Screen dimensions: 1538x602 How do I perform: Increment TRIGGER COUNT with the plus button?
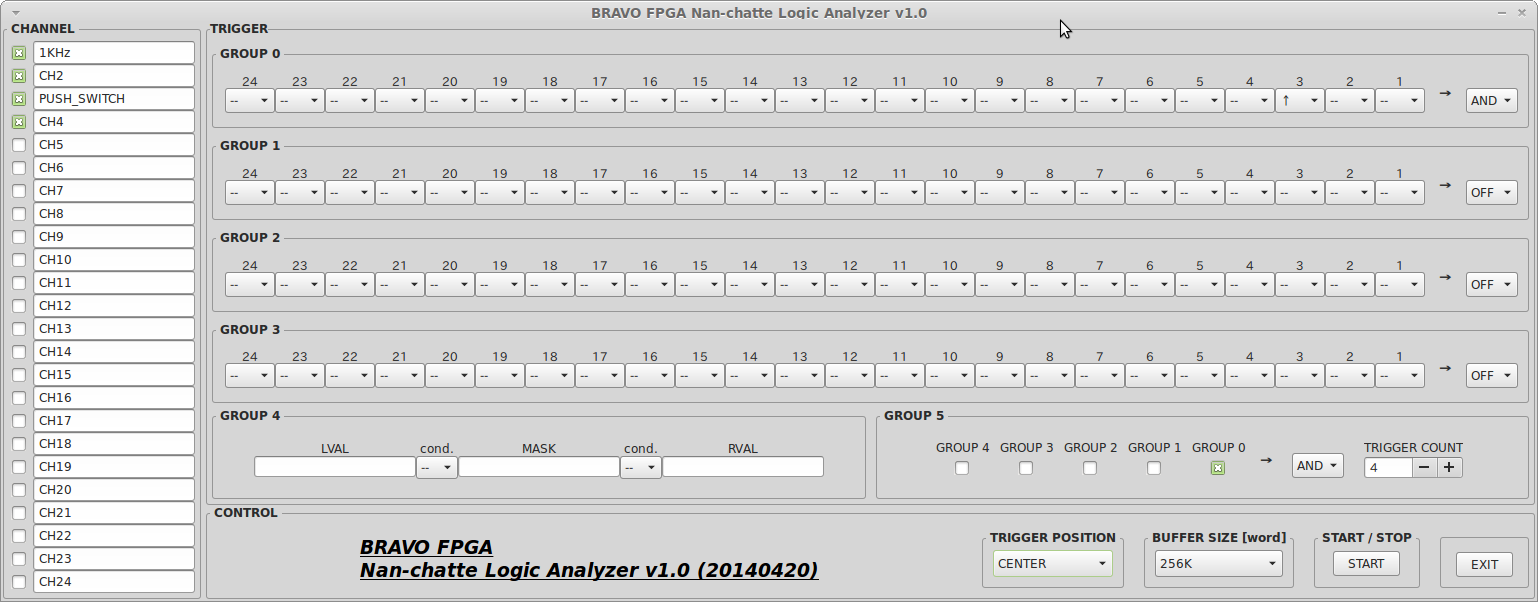pyautogui.click(x=1449, y=466)
